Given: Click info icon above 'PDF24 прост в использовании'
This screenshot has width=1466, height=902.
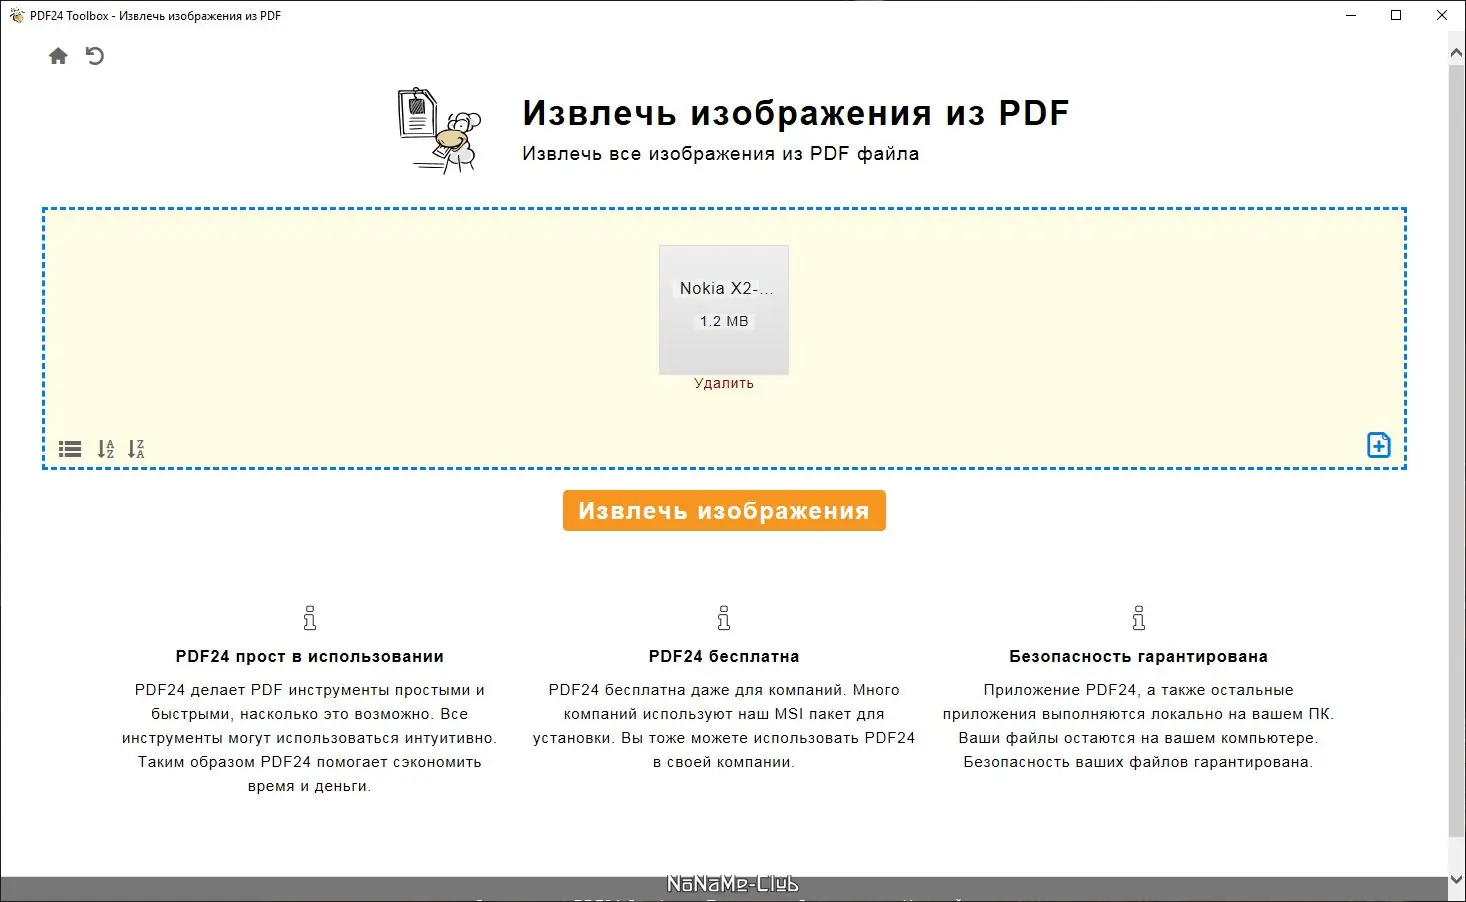Looking at the screenshot, I should tap(310, 618).
